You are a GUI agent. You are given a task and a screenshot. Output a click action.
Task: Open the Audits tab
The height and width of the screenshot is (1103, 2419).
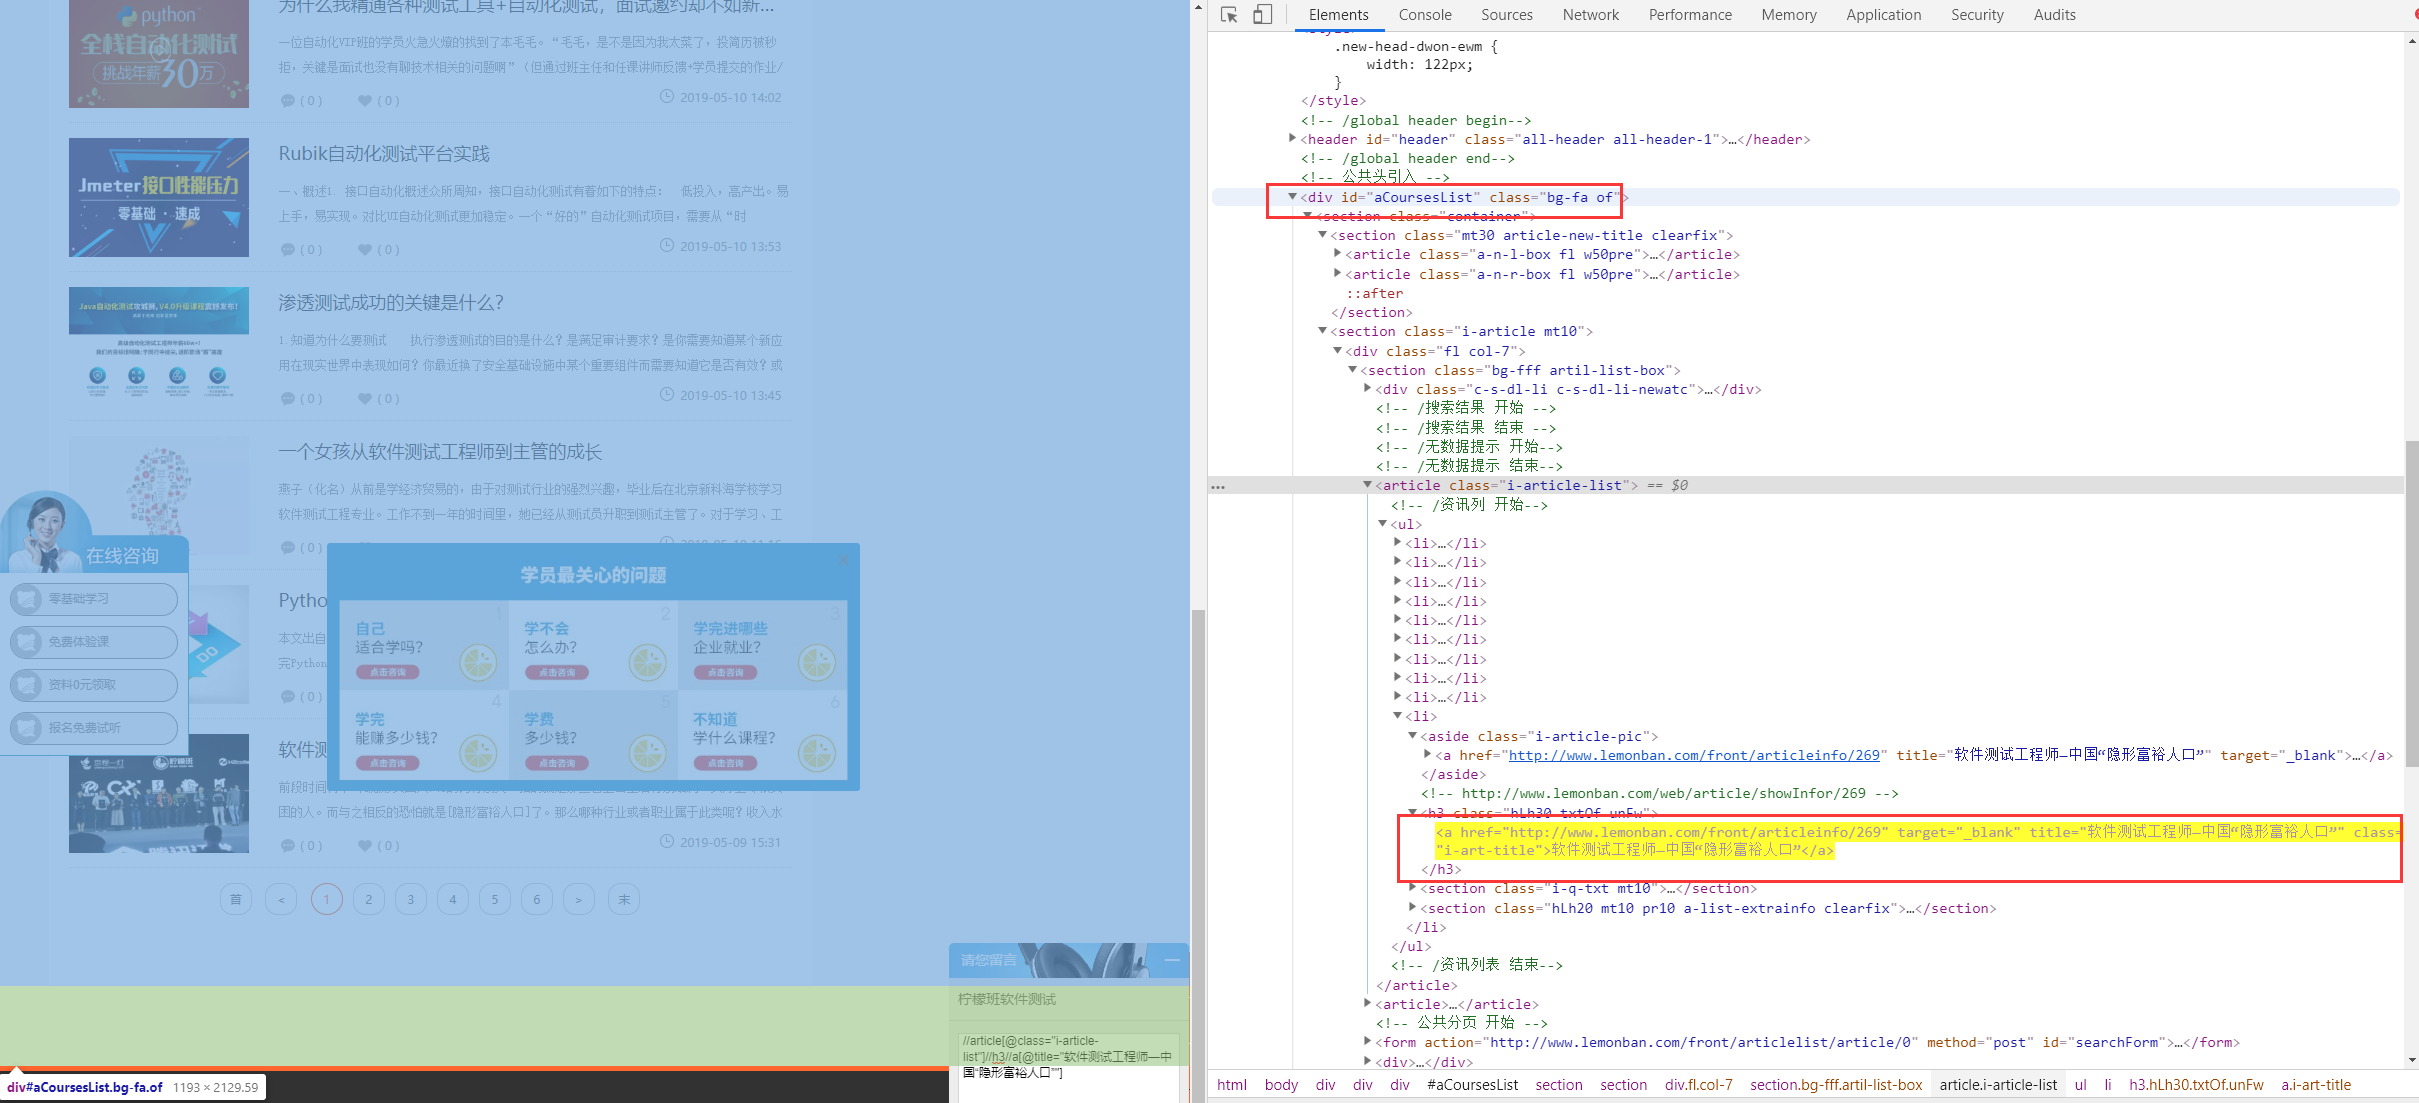(x=2054, y=15)
